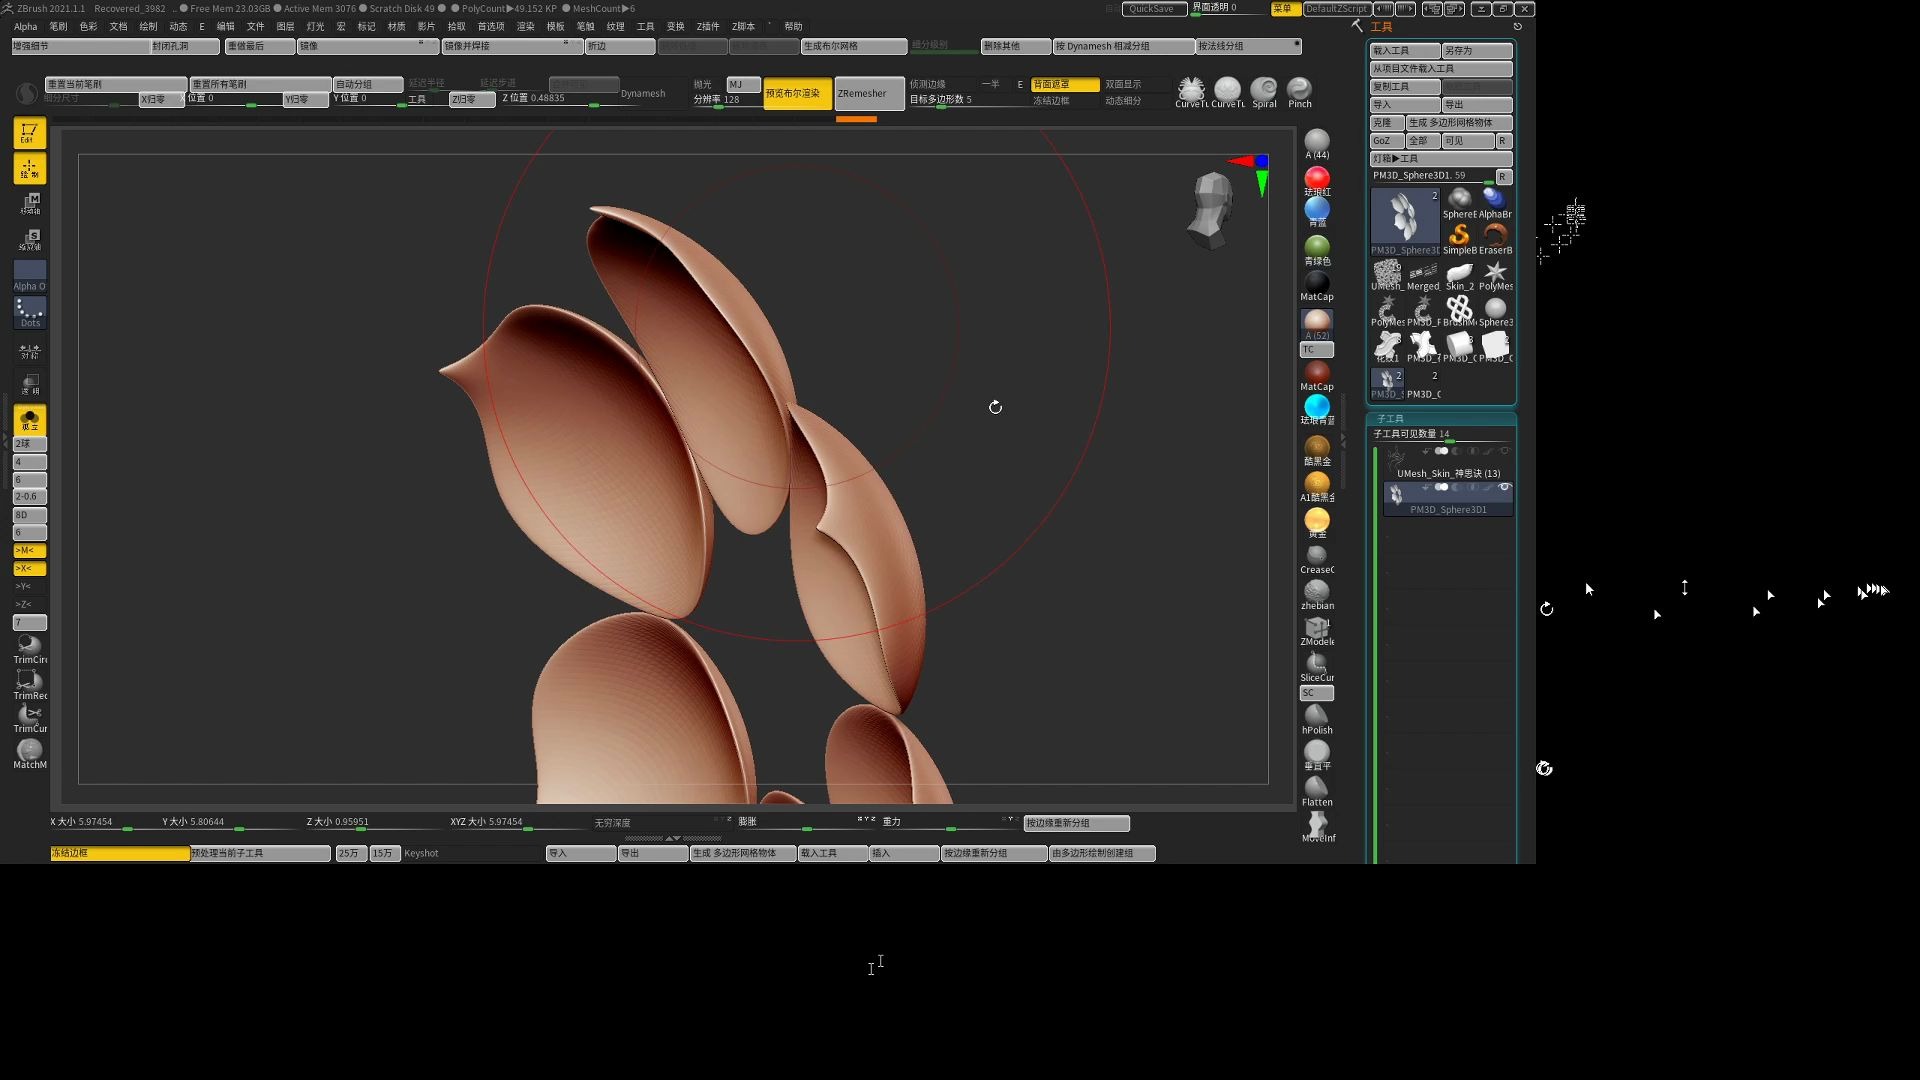Toggle 背面遮罩 backface mask button

click(1065, 84)
